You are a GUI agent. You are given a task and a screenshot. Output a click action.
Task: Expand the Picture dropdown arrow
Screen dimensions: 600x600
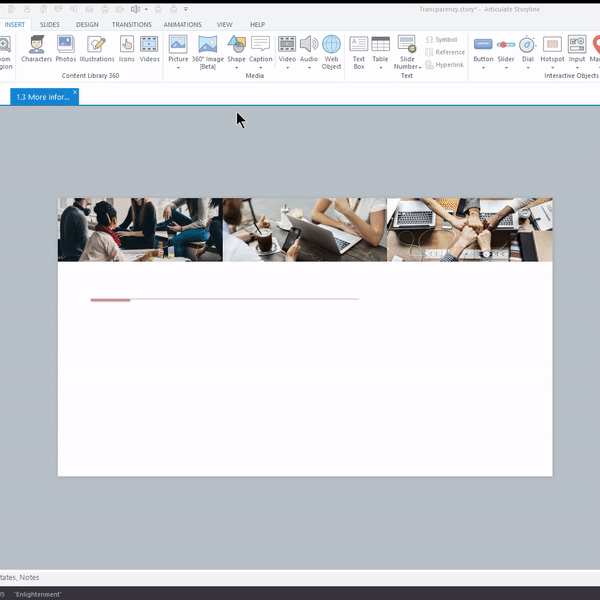[x=178, y=68]
